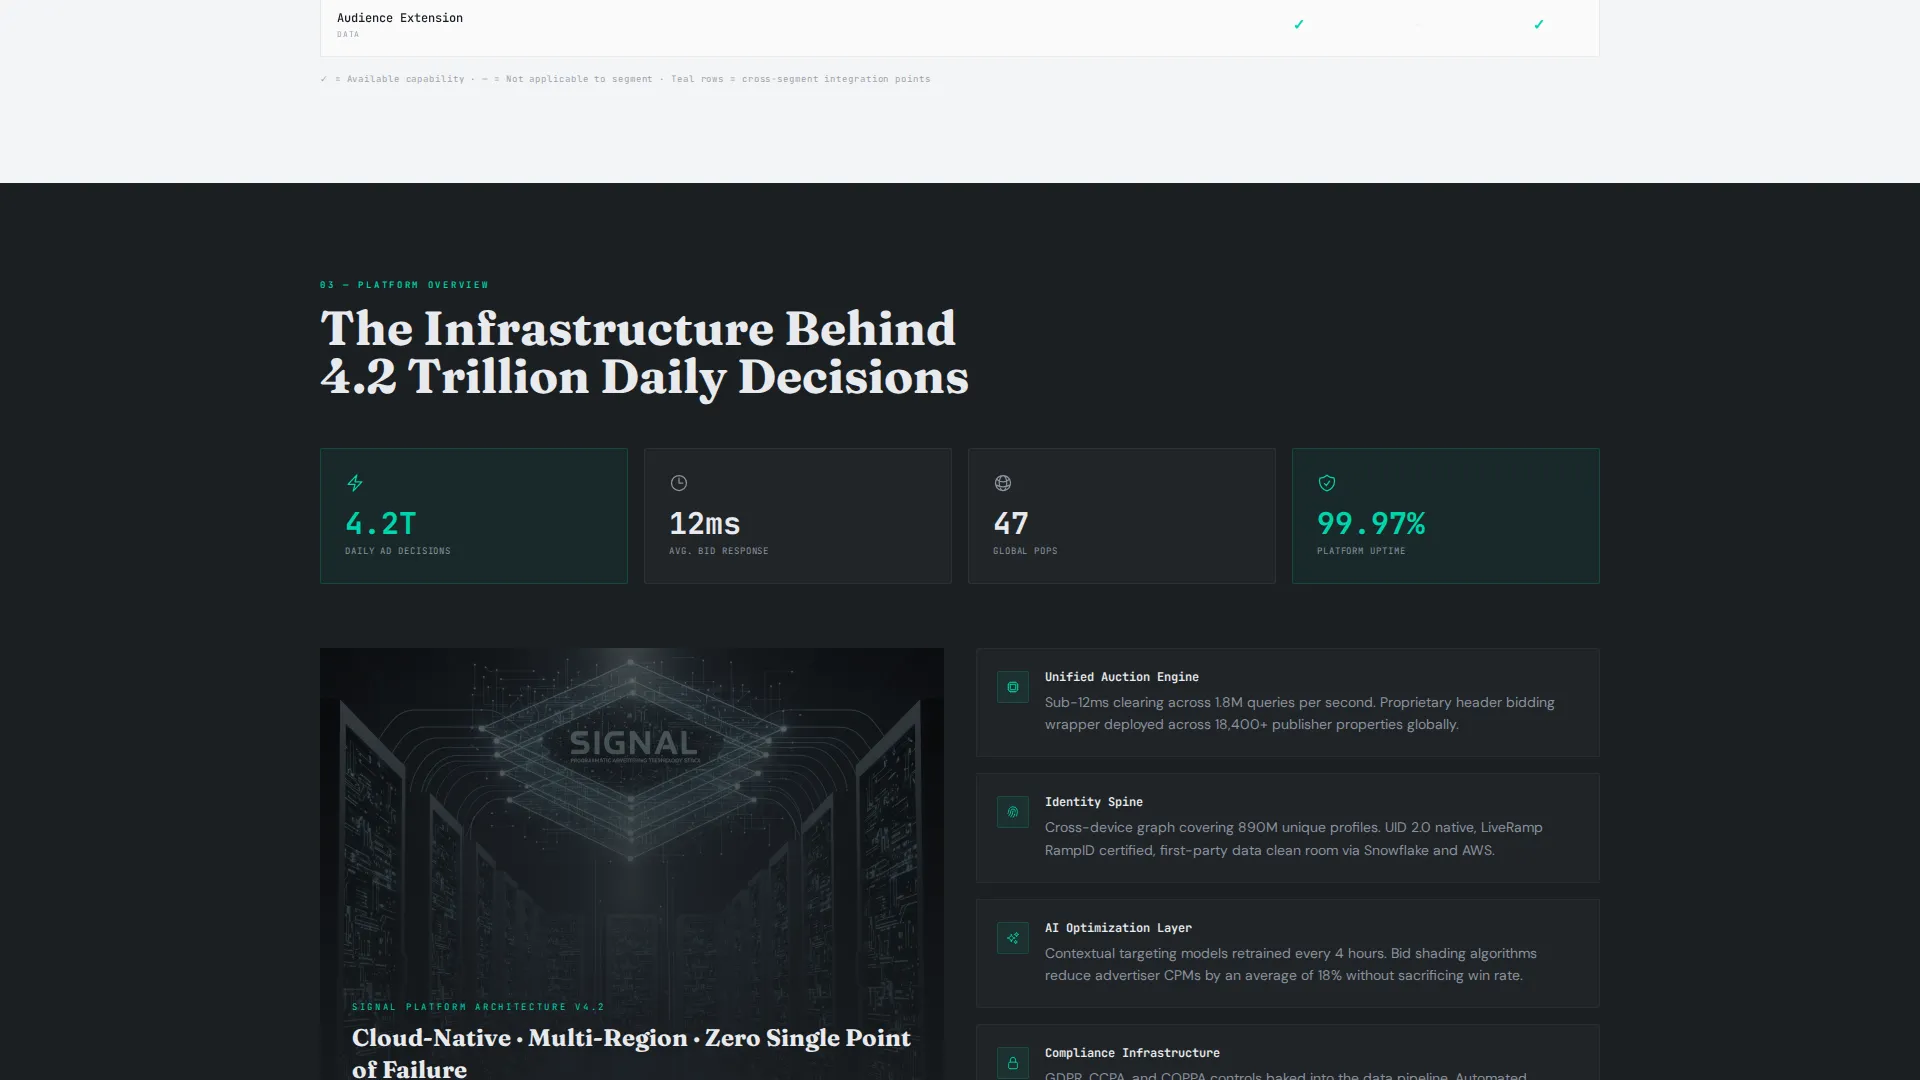
Task: Click the Unified Auction Engine title
Action: [1122, 677]
